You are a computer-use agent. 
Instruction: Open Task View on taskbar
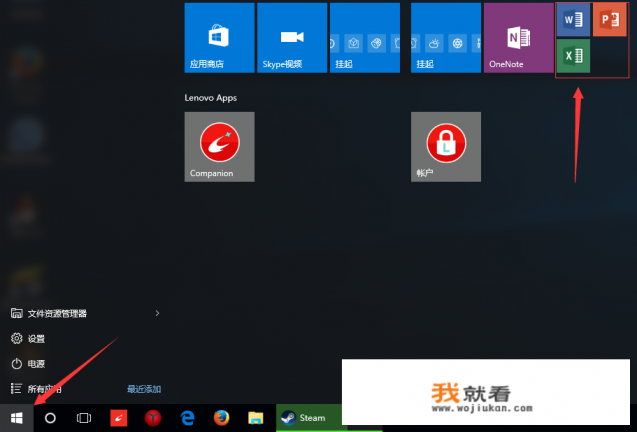(x=84, y=418)
